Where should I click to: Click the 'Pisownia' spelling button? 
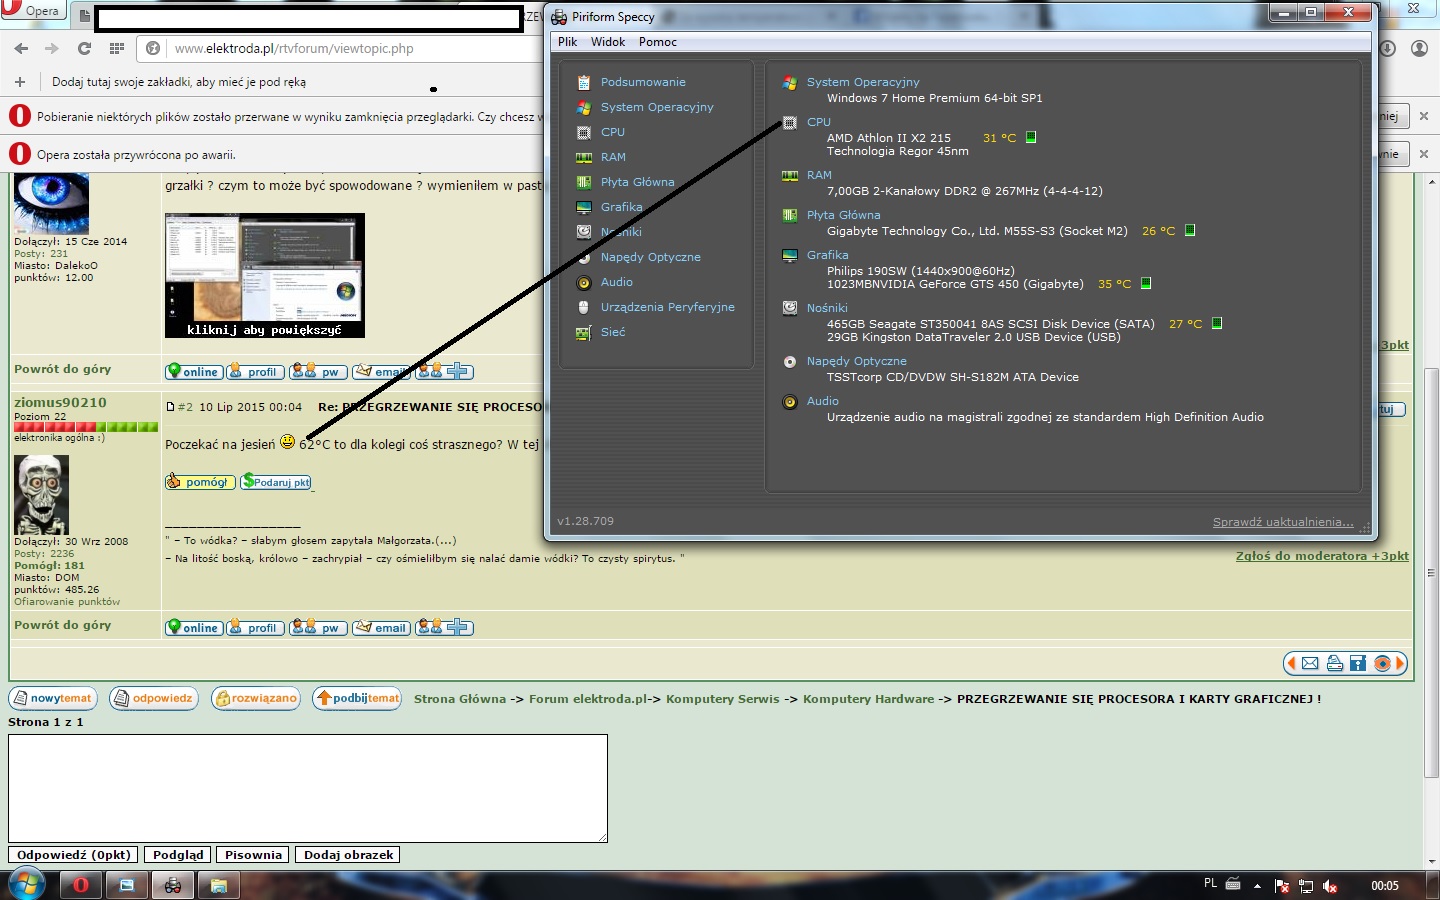[253, 855]
